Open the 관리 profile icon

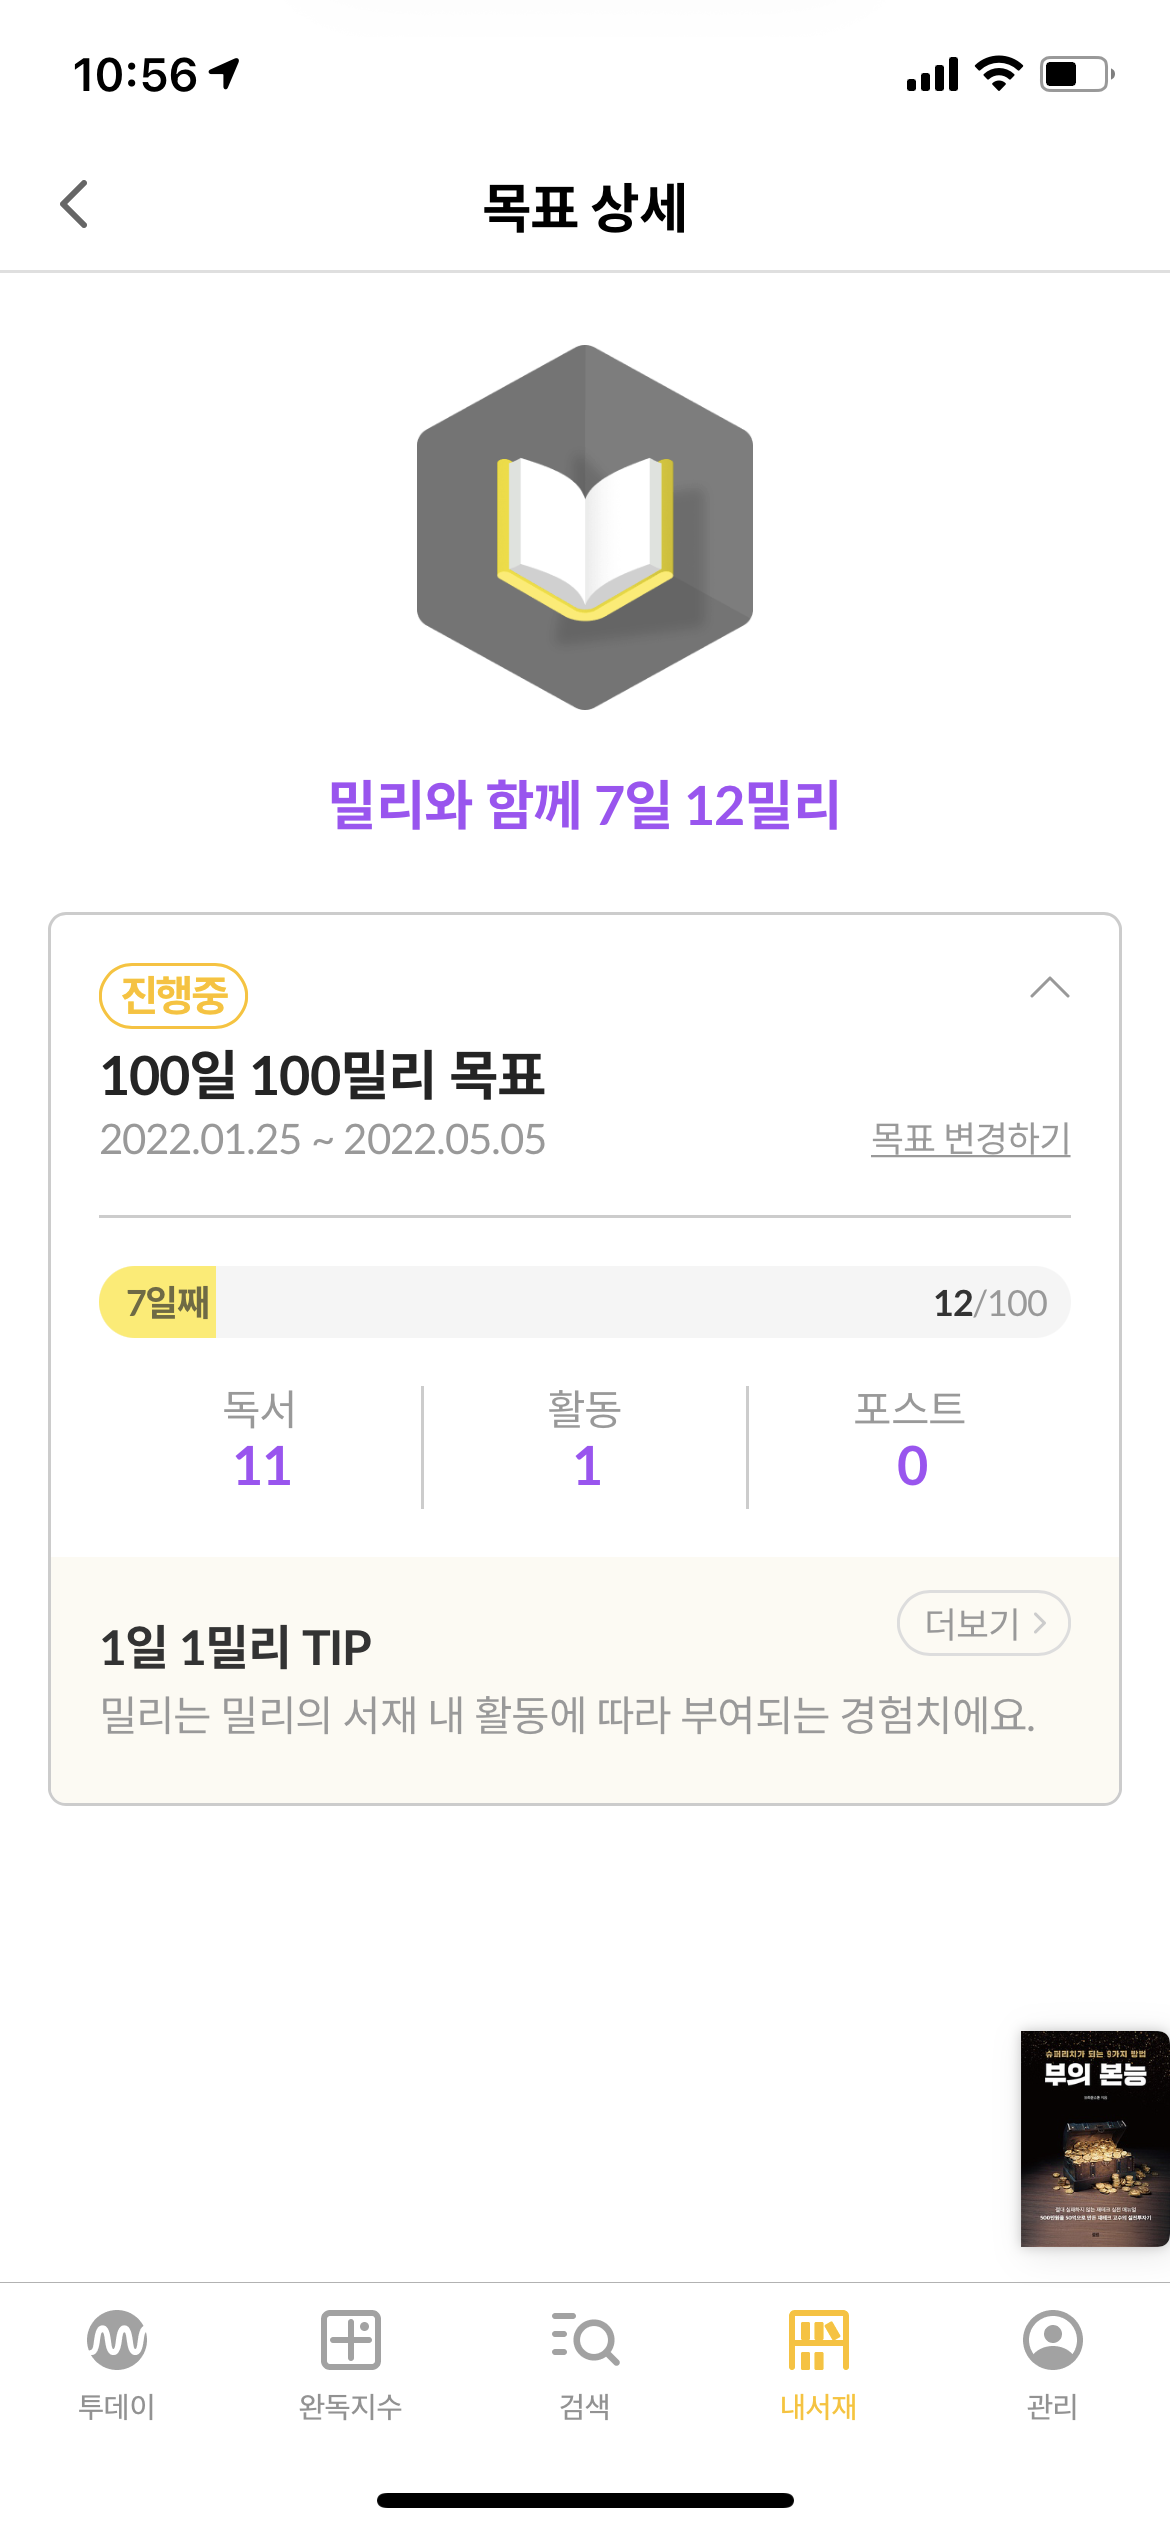pos(1052,2340)
